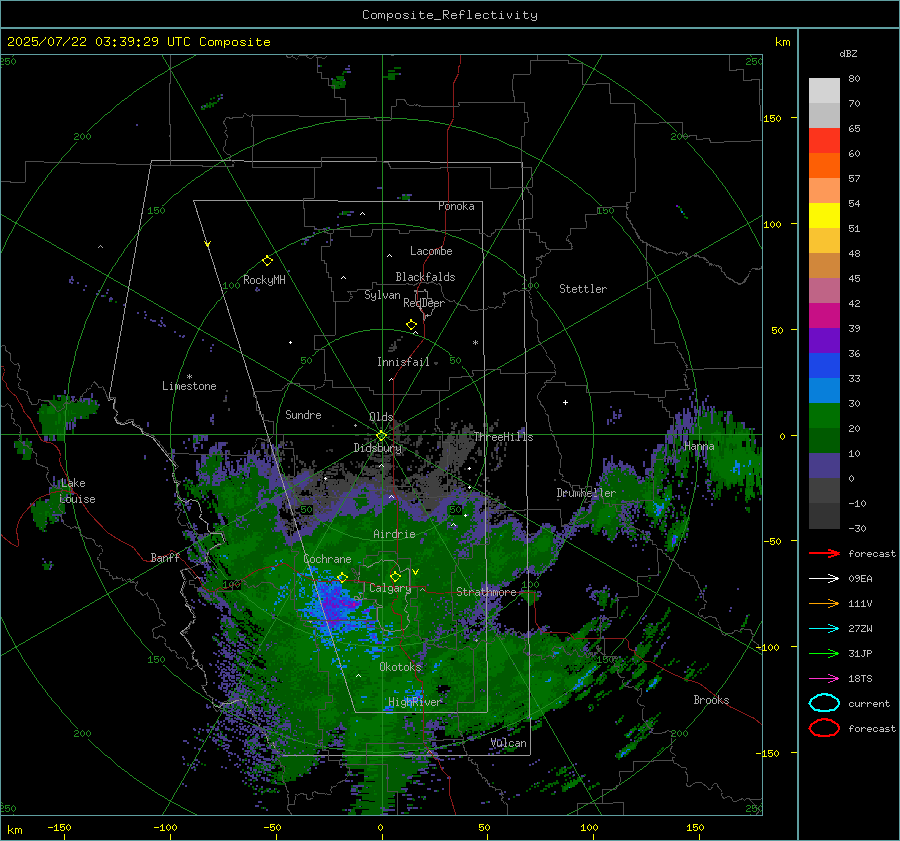Viewport: 900px width, 841px height.
Task: Click the Limestone label
Action: click(x=189, y=386)
